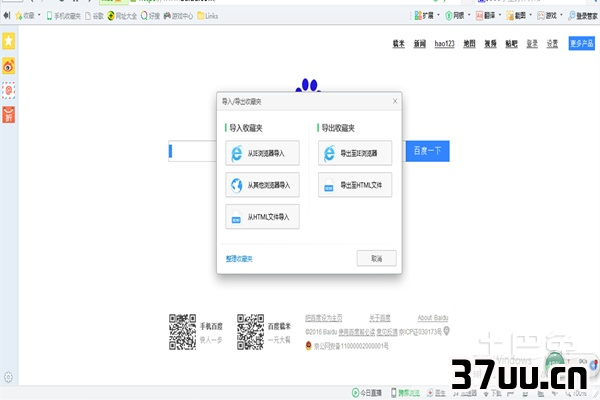The height and width of the screenshot is (400, 600).
Task: Click 从HTML文件导入 button
Action: (x=262, y=217)
